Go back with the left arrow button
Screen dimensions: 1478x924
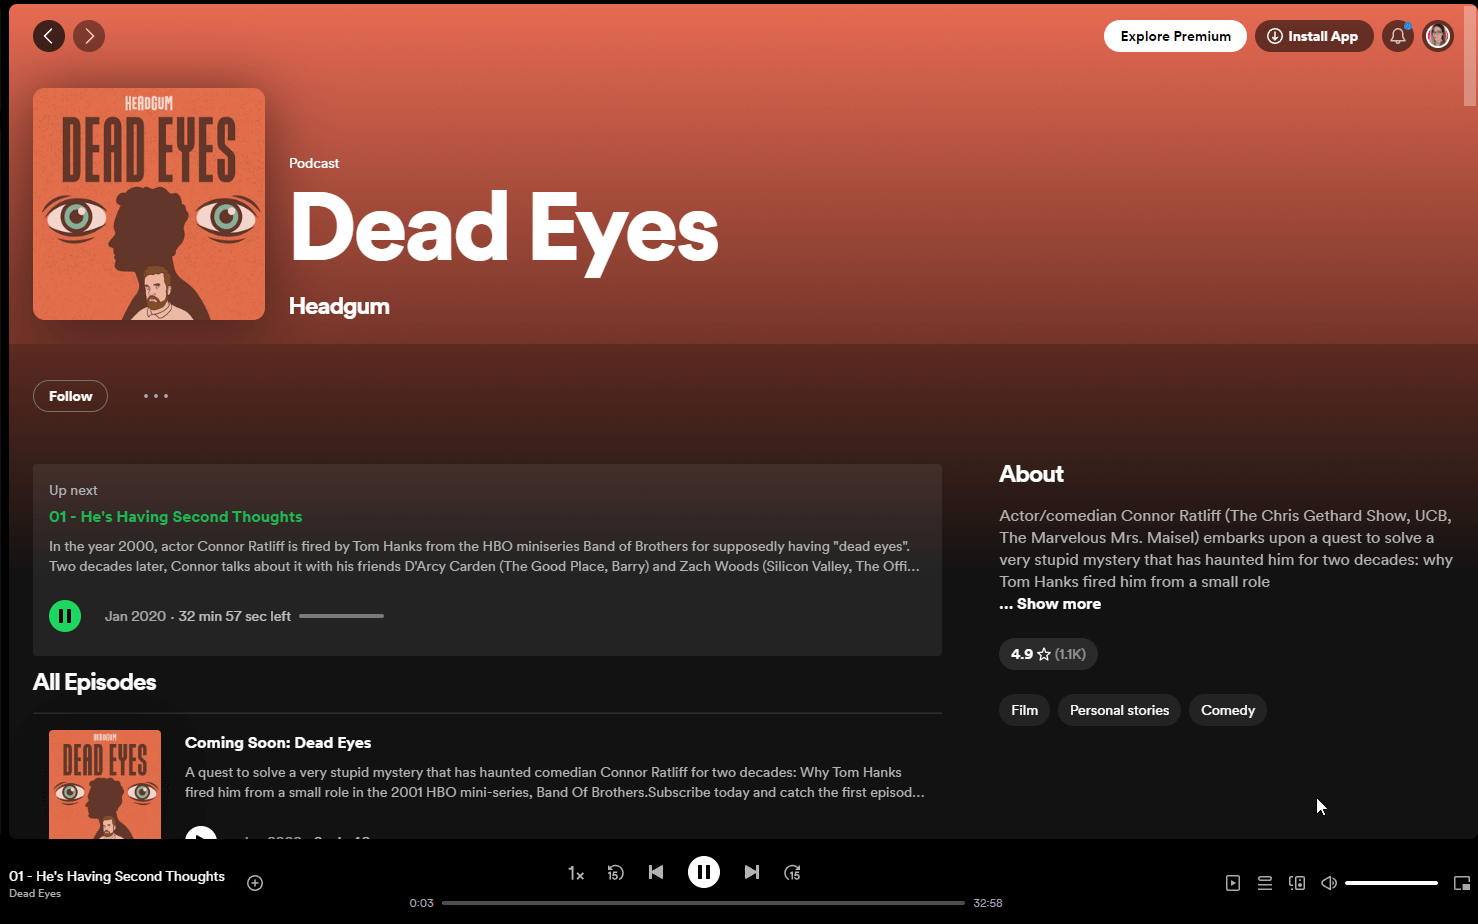coord(49,36)
